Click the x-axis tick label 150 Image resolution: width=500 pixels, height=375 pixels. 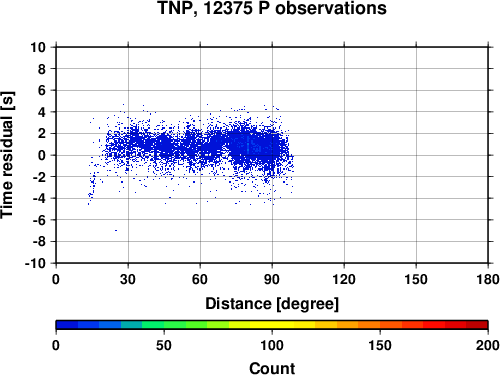point(416,279)
